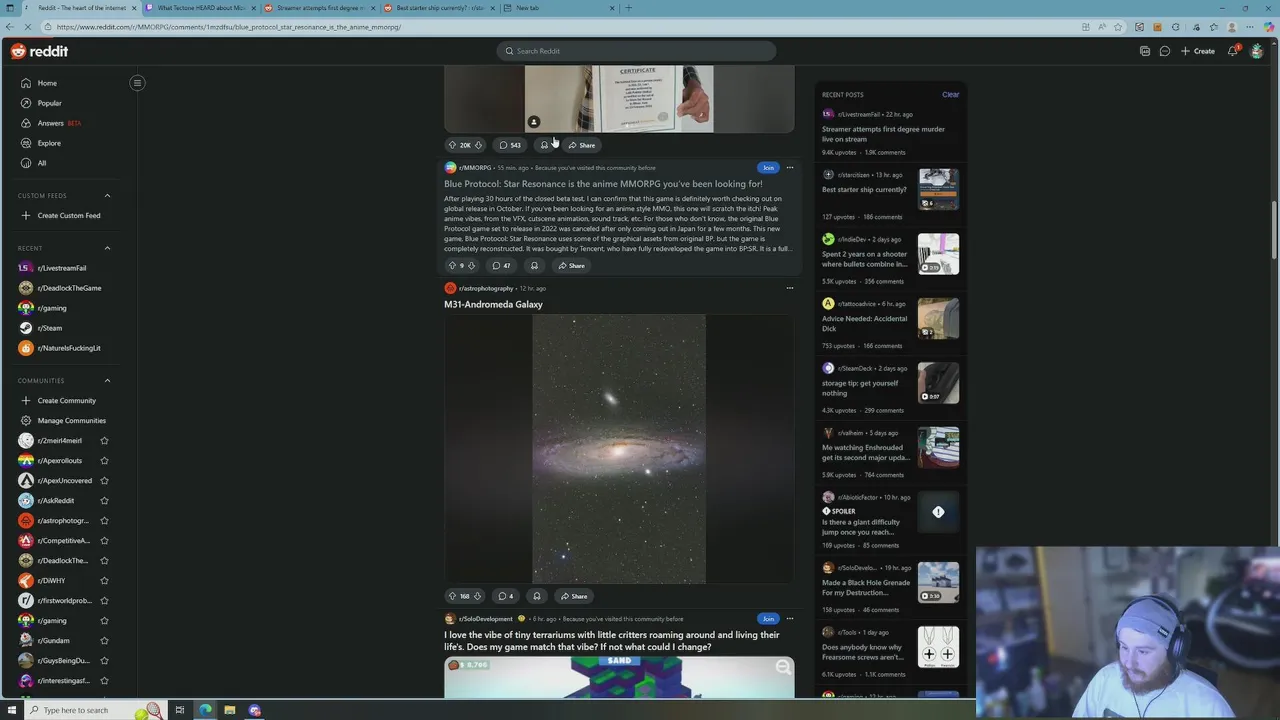Open browser settings and more ellipsis

(1248, 27)
